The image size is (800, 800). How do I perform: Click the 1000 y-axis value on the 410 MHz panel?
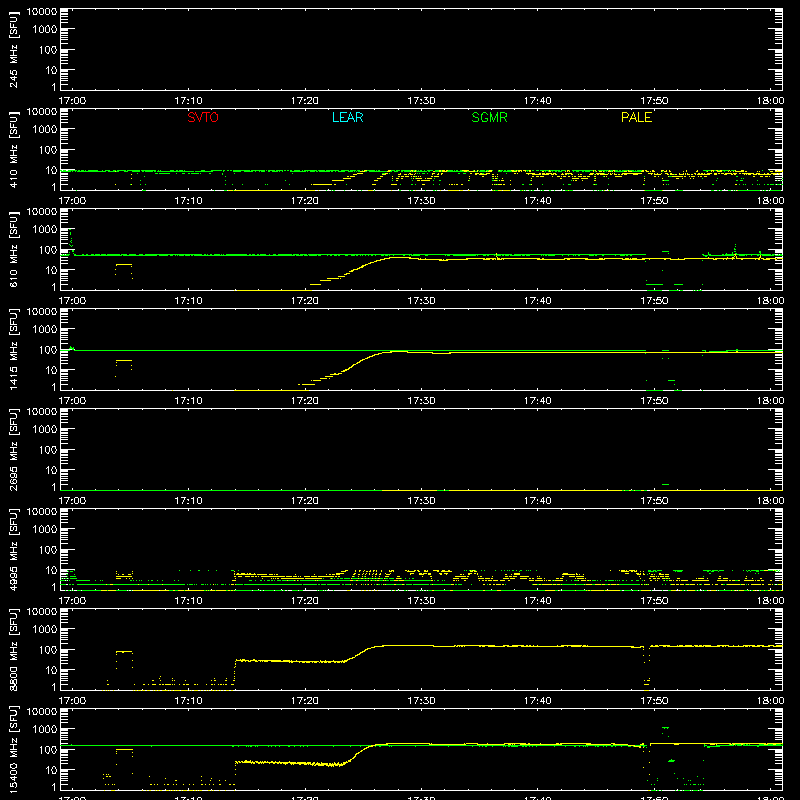pyautogui.click(x=45, y=130)
